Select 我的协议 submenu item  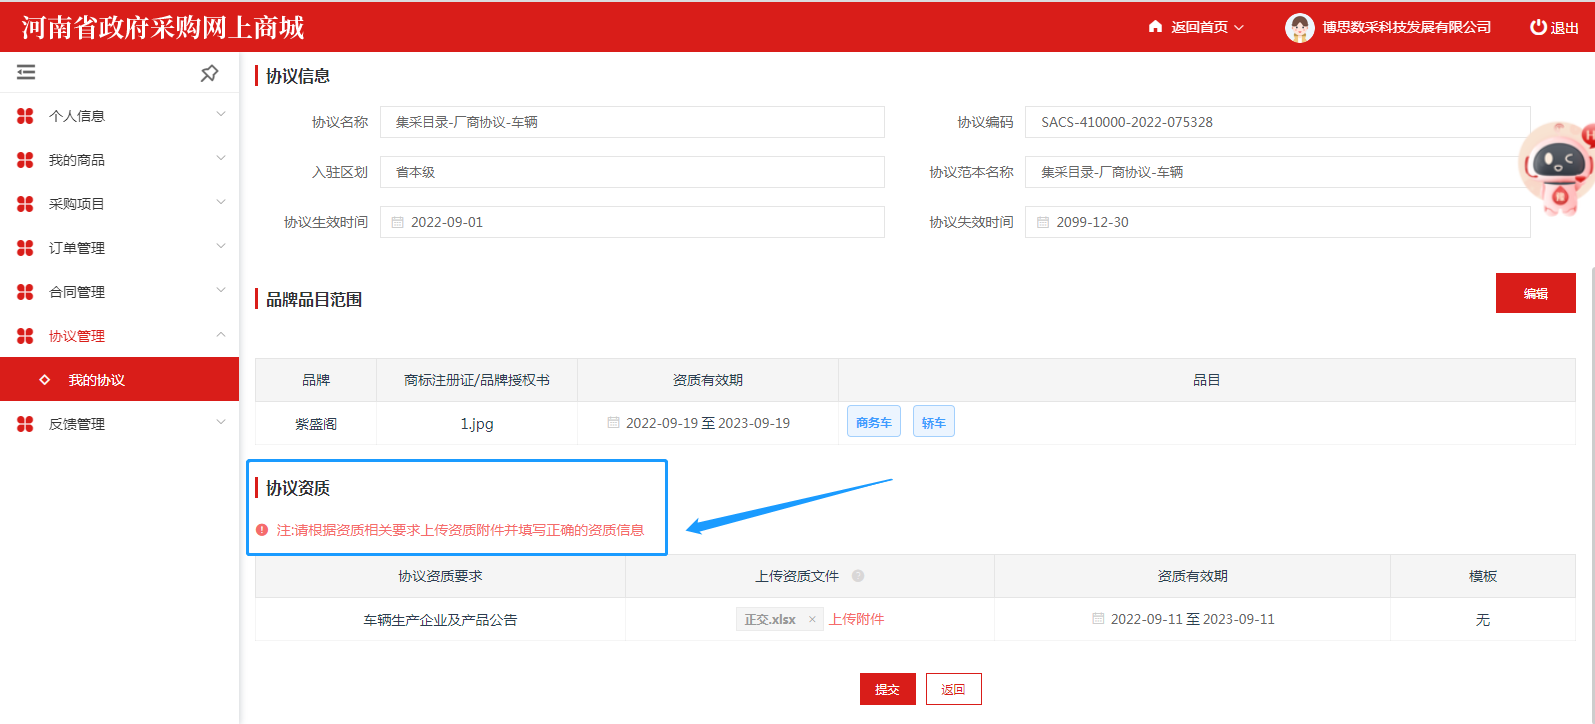[x=119, y=379]
